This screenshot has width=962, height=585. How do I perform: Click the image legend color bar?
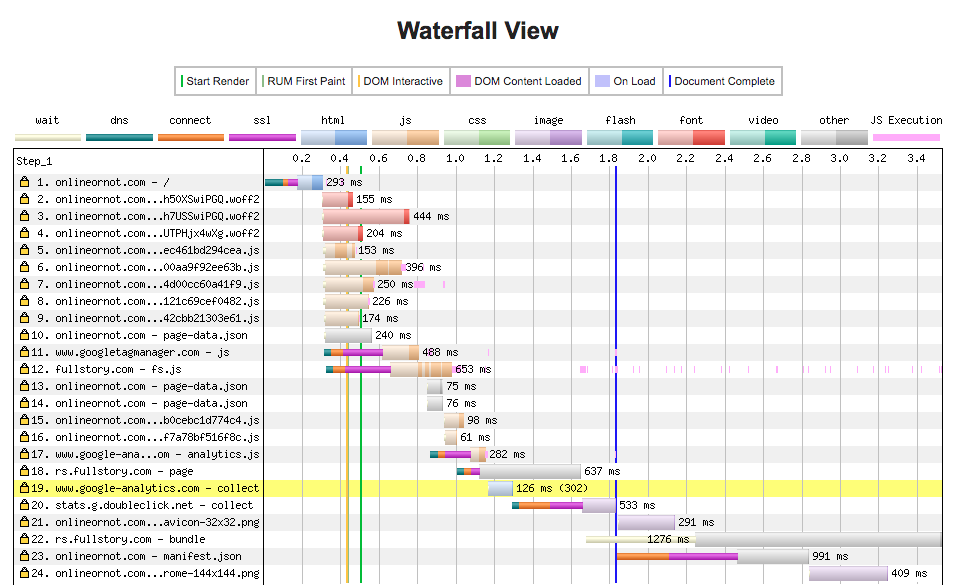[x=548, y=137]
